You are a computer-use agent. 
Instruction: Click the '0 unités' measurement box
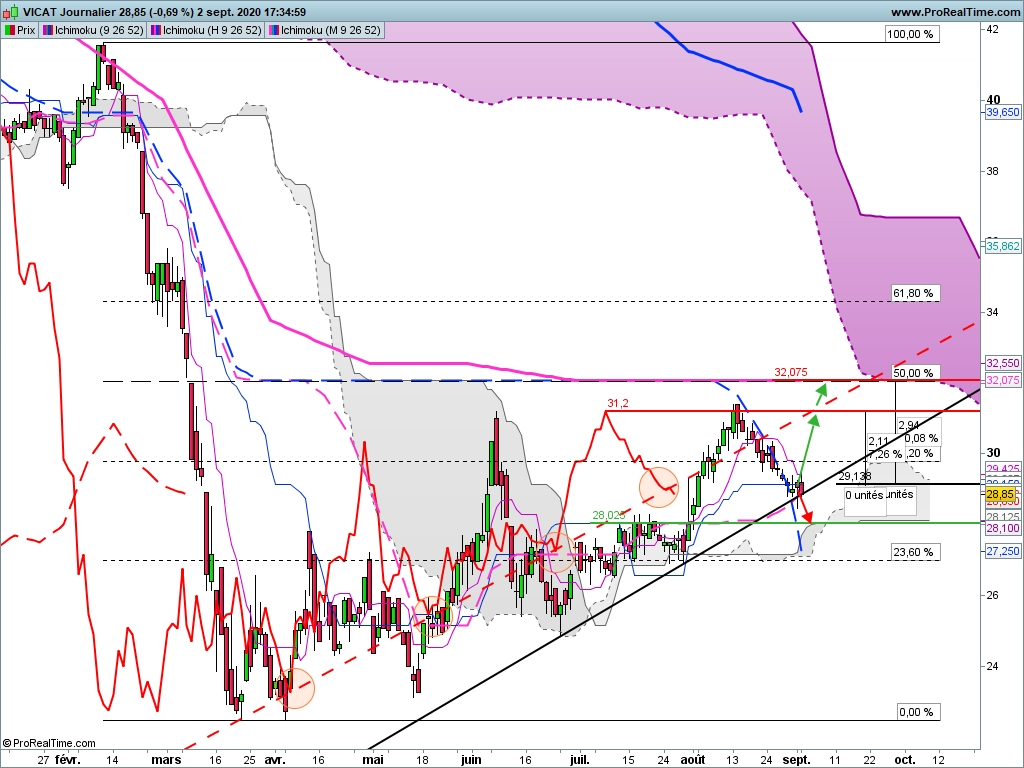click(x=865, y=495)
